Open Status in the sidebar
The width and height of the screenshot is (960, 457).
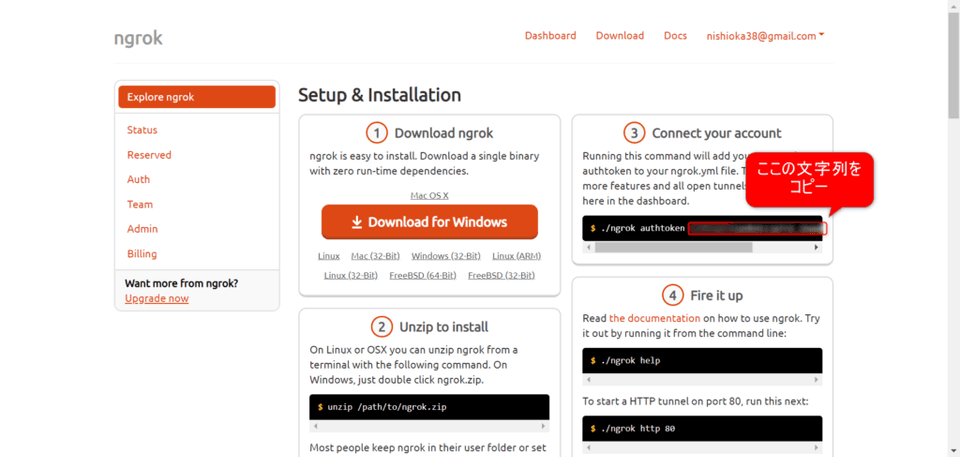142,130
